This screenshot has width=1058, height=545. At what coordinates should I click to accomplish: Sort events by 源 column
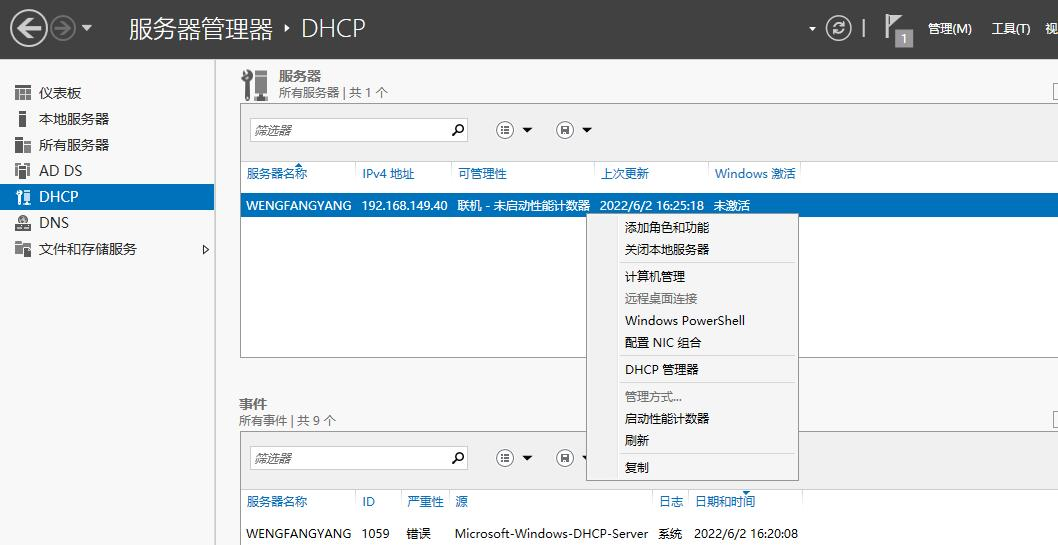point(462,502)
